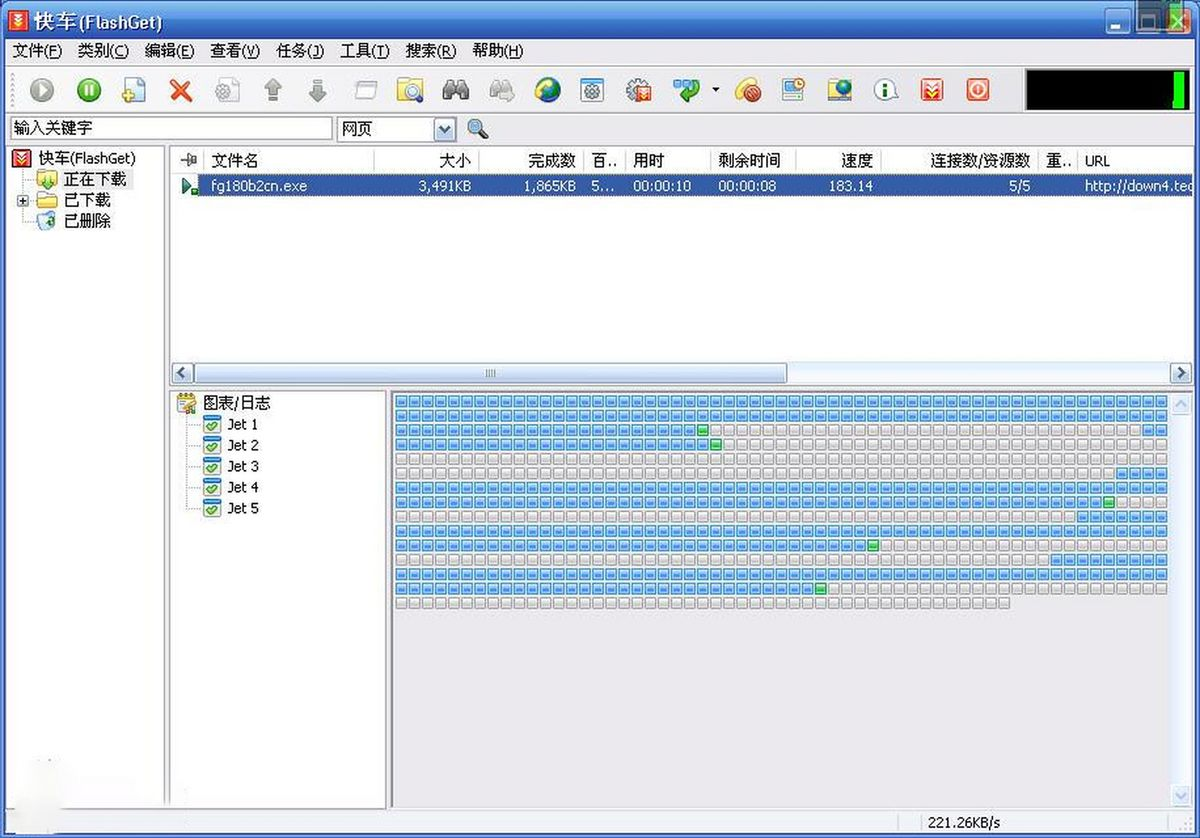Open the 任务(J) menu
Screen dimensions: 1200x838
click(x=300, y=51)
